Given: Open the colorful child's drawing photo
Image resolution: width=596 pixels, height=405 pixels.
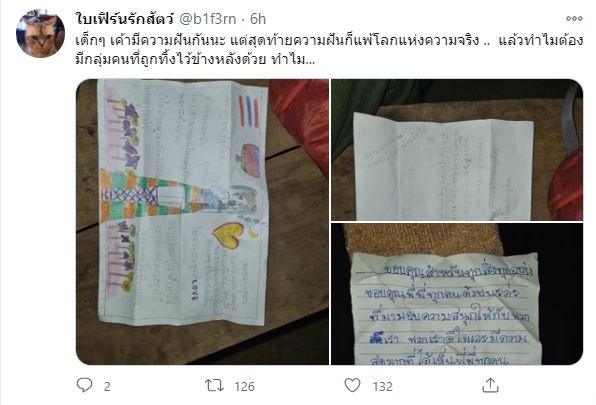Looking at the screenshot, I should click(x=203, y=222).
